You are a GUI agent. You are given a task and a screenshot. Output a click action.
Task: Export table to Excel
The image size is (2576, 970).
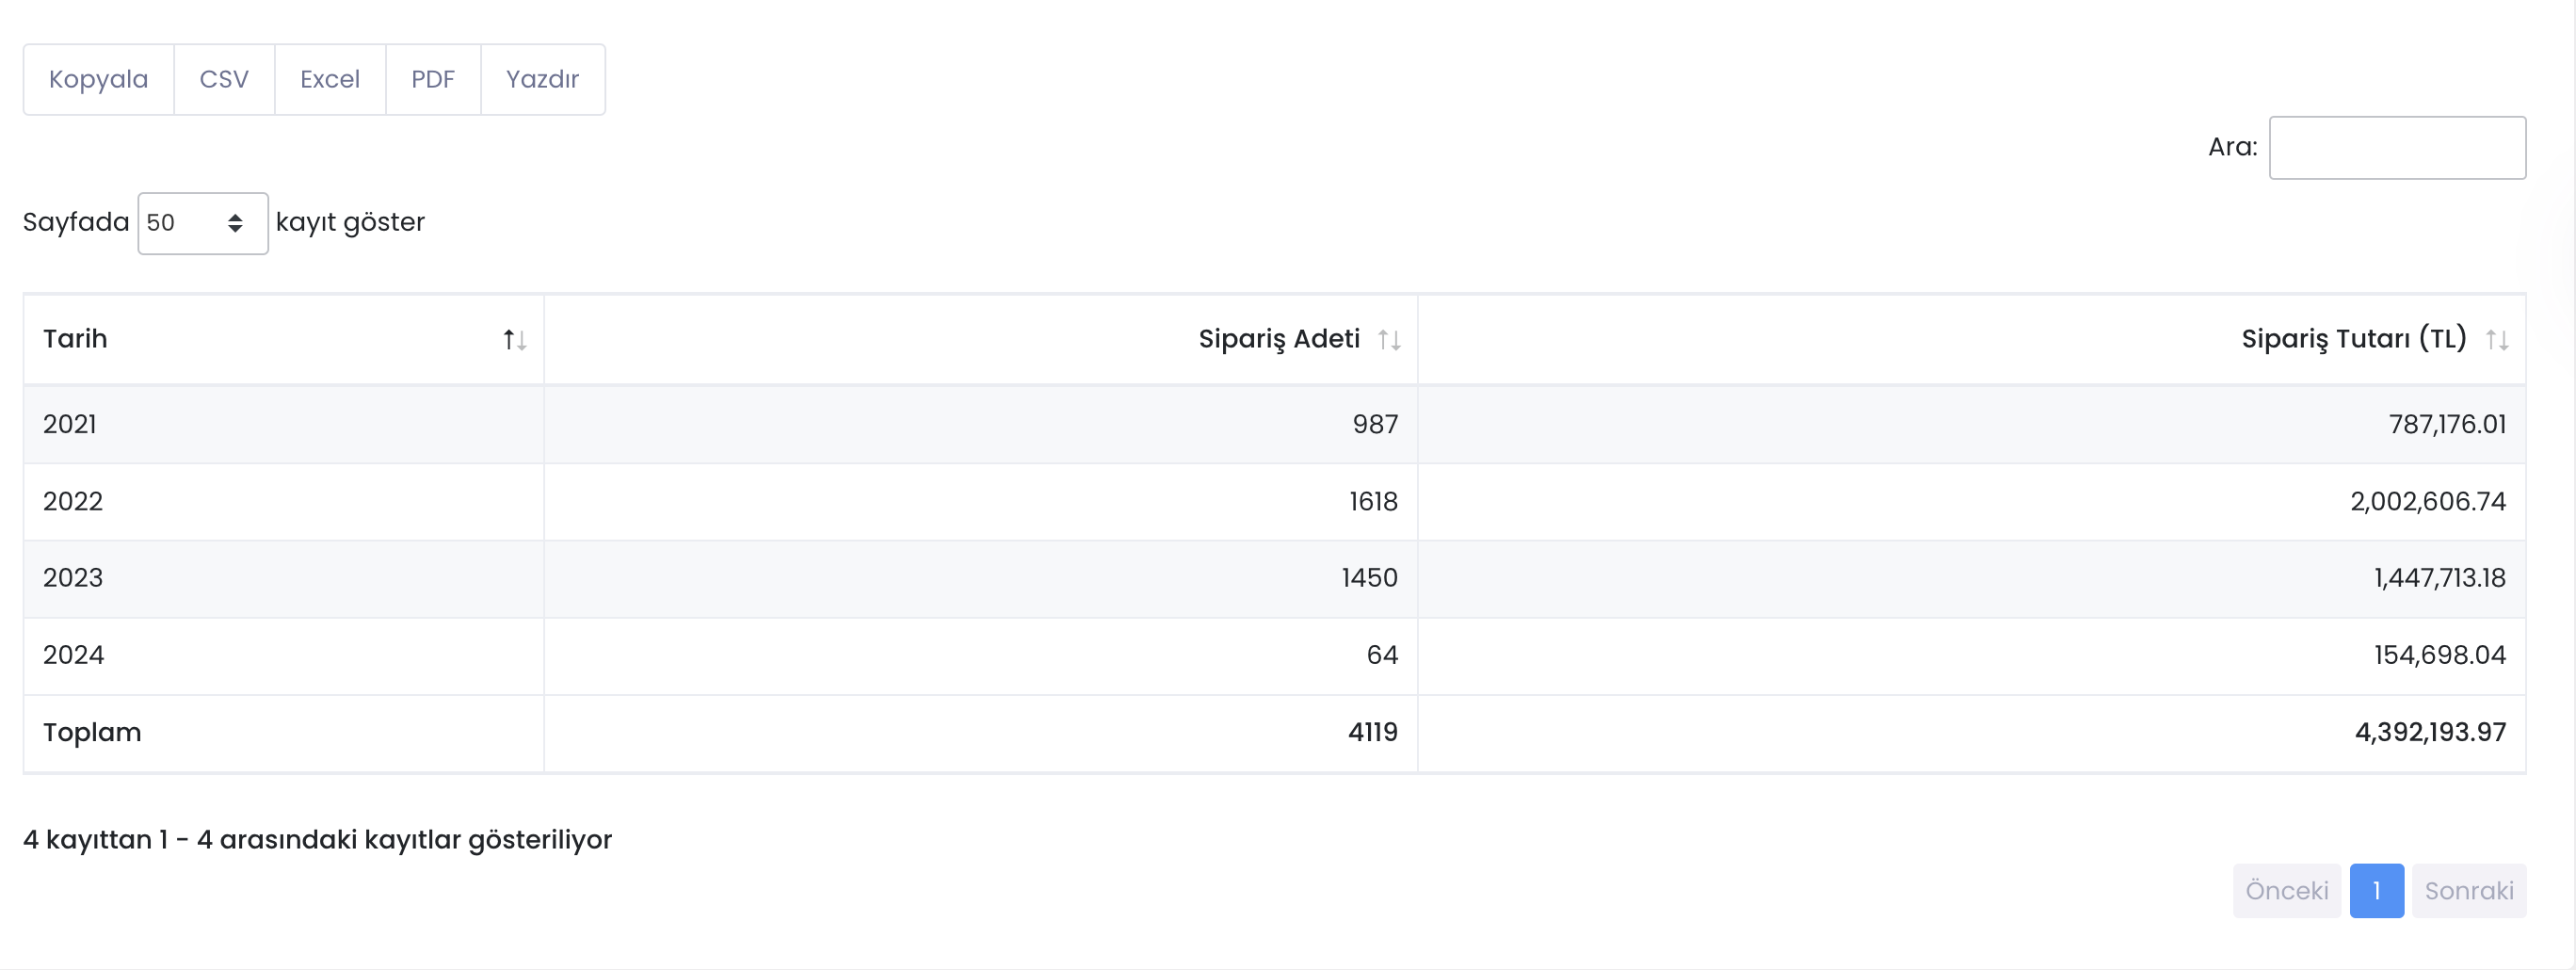click(330, 79)
